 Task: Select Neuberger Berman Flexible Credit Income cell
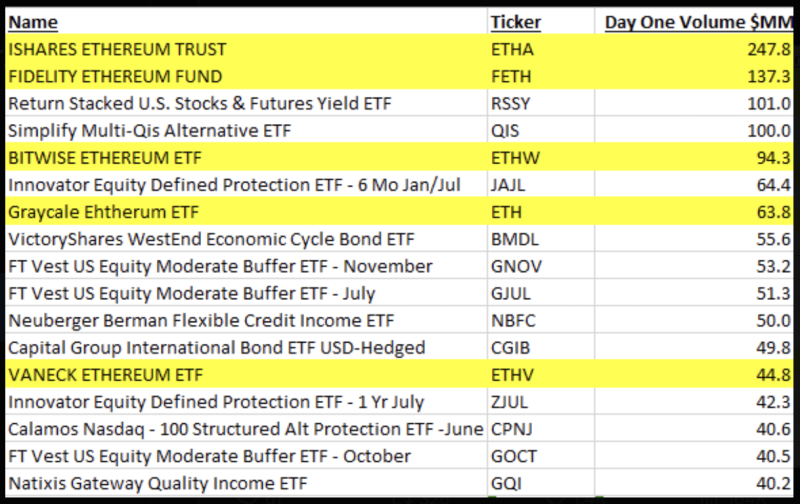246,320
